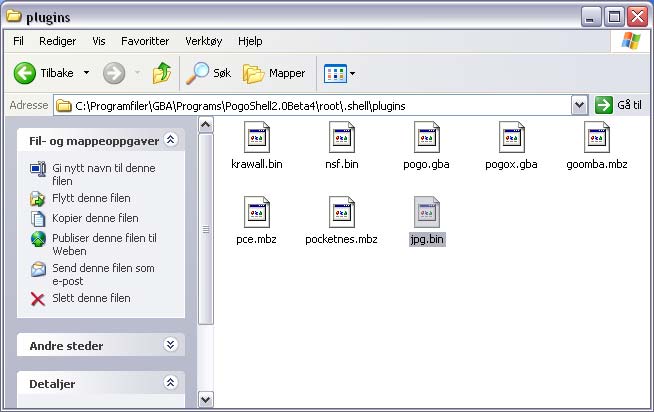Click the sidebar scroll down arrow

click(x=206, y=399)
